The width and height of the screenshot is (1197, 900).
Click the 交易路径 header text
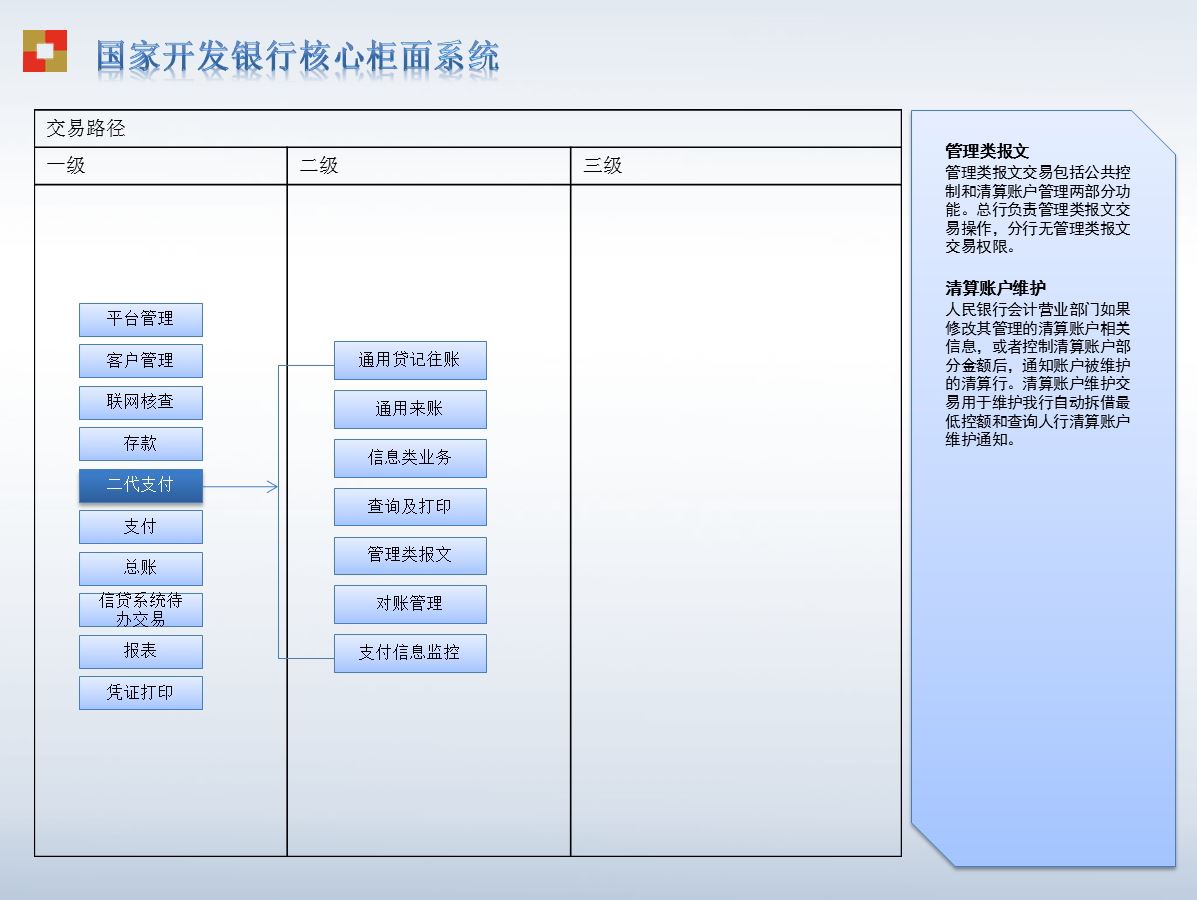86,128
